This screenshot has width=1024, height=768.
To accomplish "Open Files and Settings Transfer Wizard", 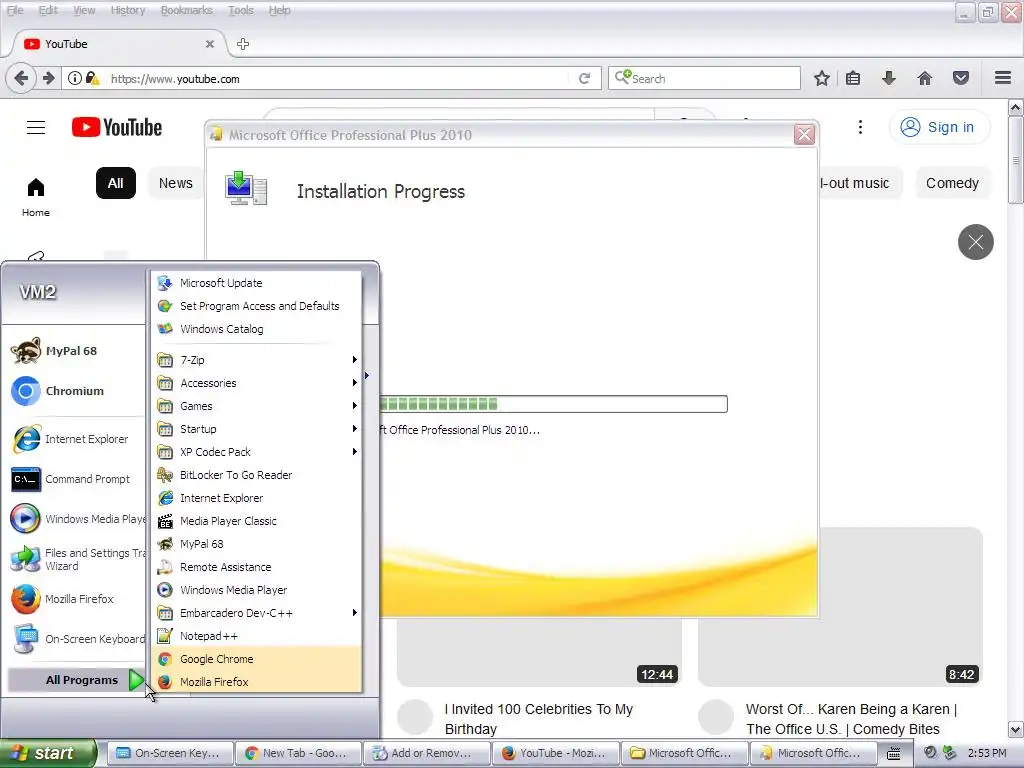I will pos(77,559).
